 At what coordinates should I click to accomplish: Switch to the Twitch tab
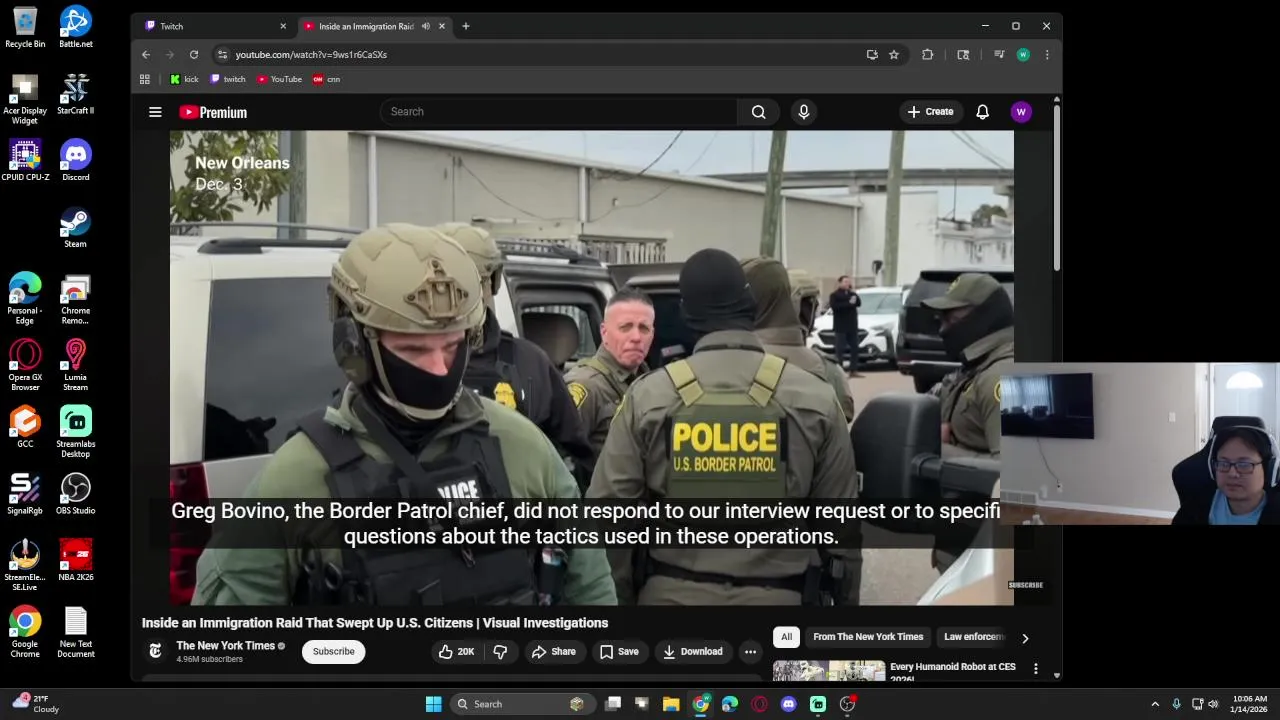click(x=215, y=26)
